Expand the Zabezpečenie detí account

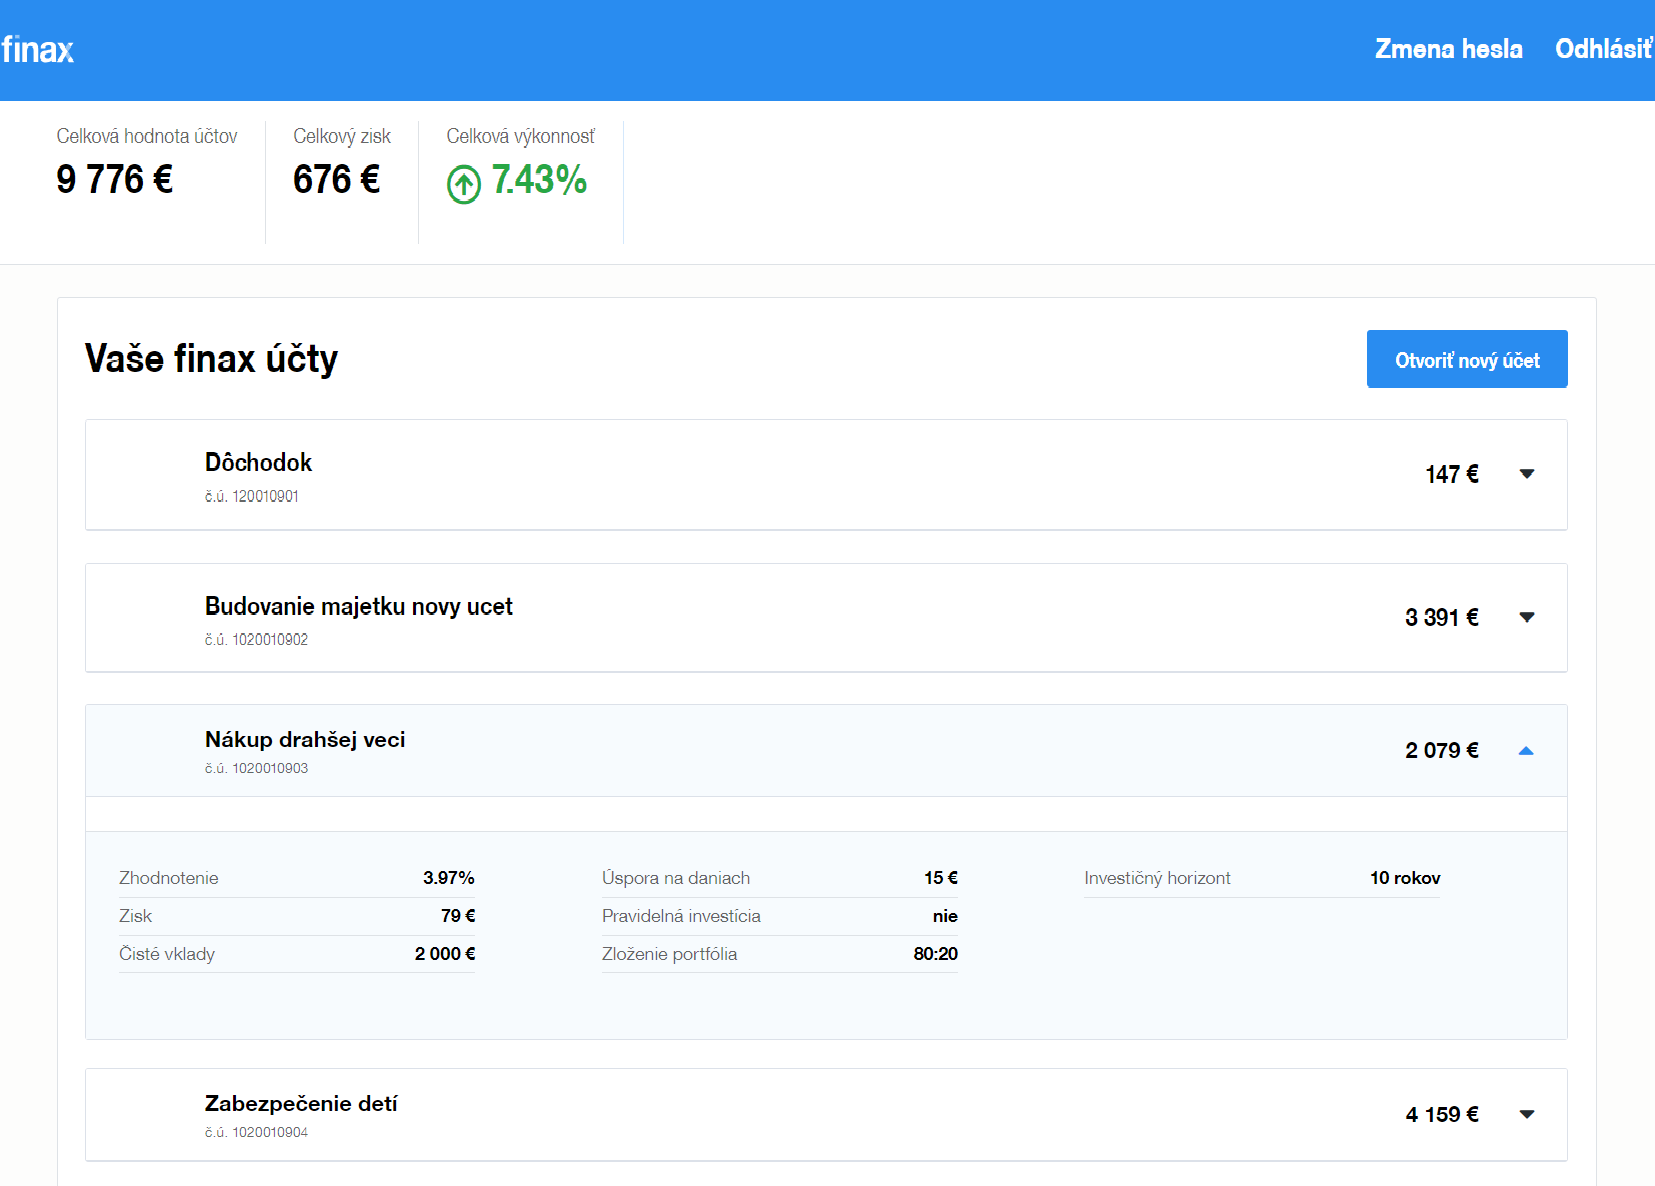1526,1114
